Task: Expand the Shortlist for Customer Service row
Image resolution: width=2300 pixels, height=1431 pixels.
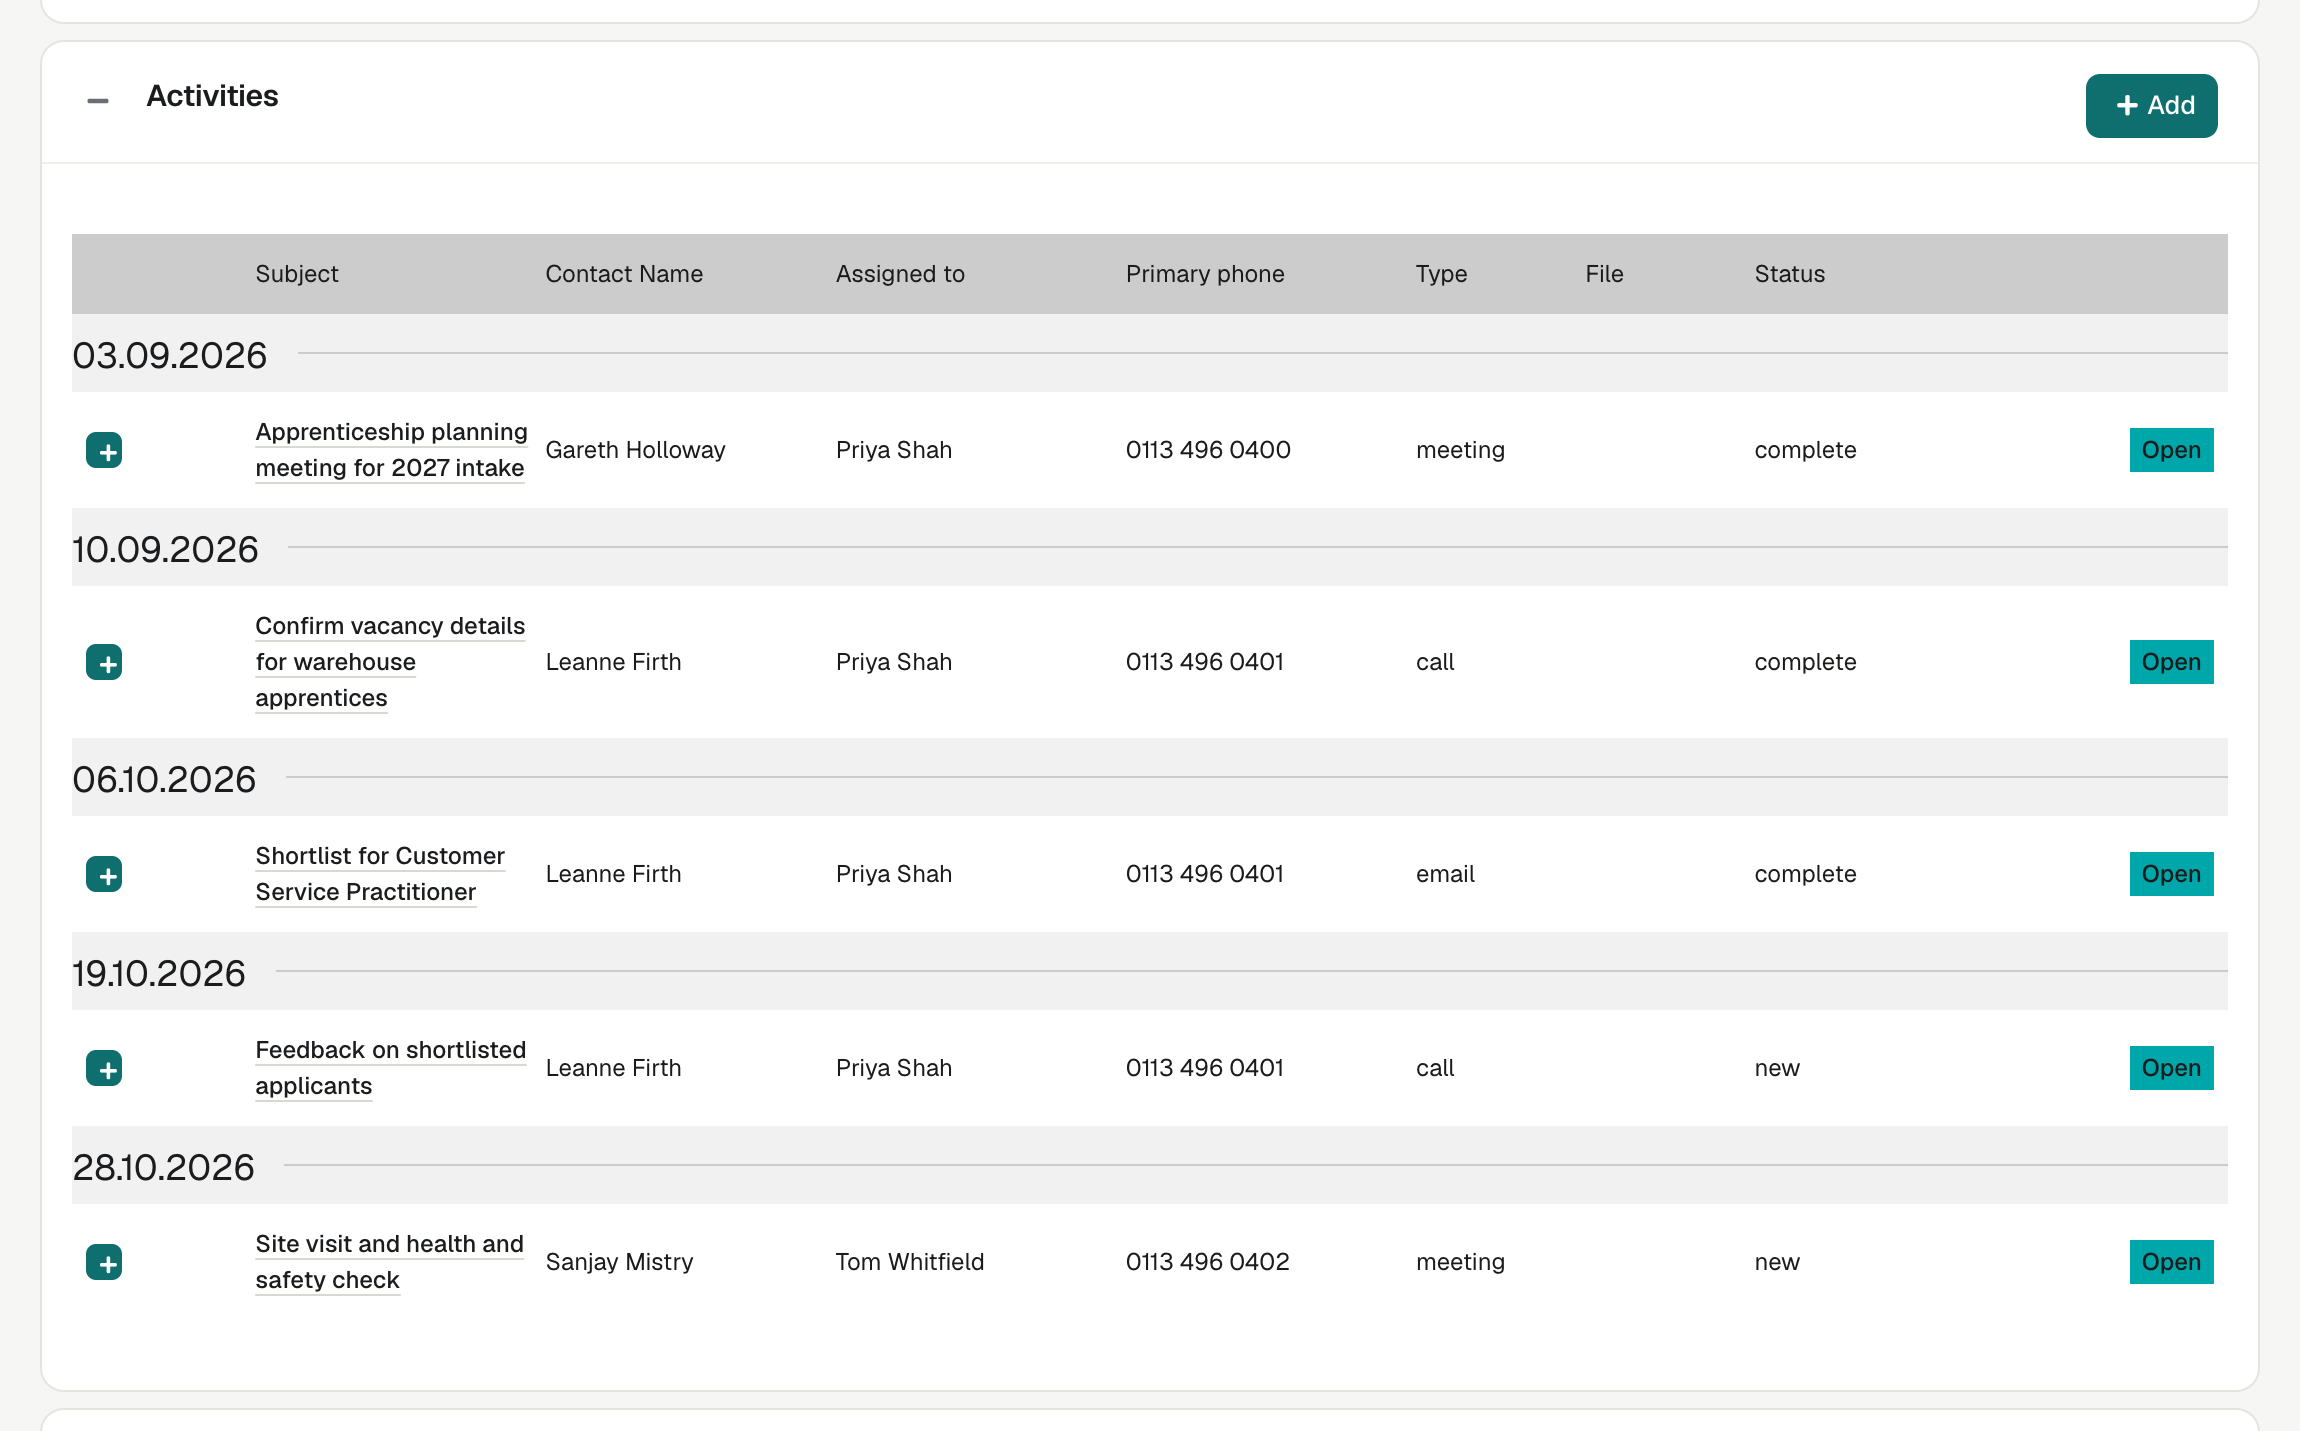Action: [x=104, y=874]
